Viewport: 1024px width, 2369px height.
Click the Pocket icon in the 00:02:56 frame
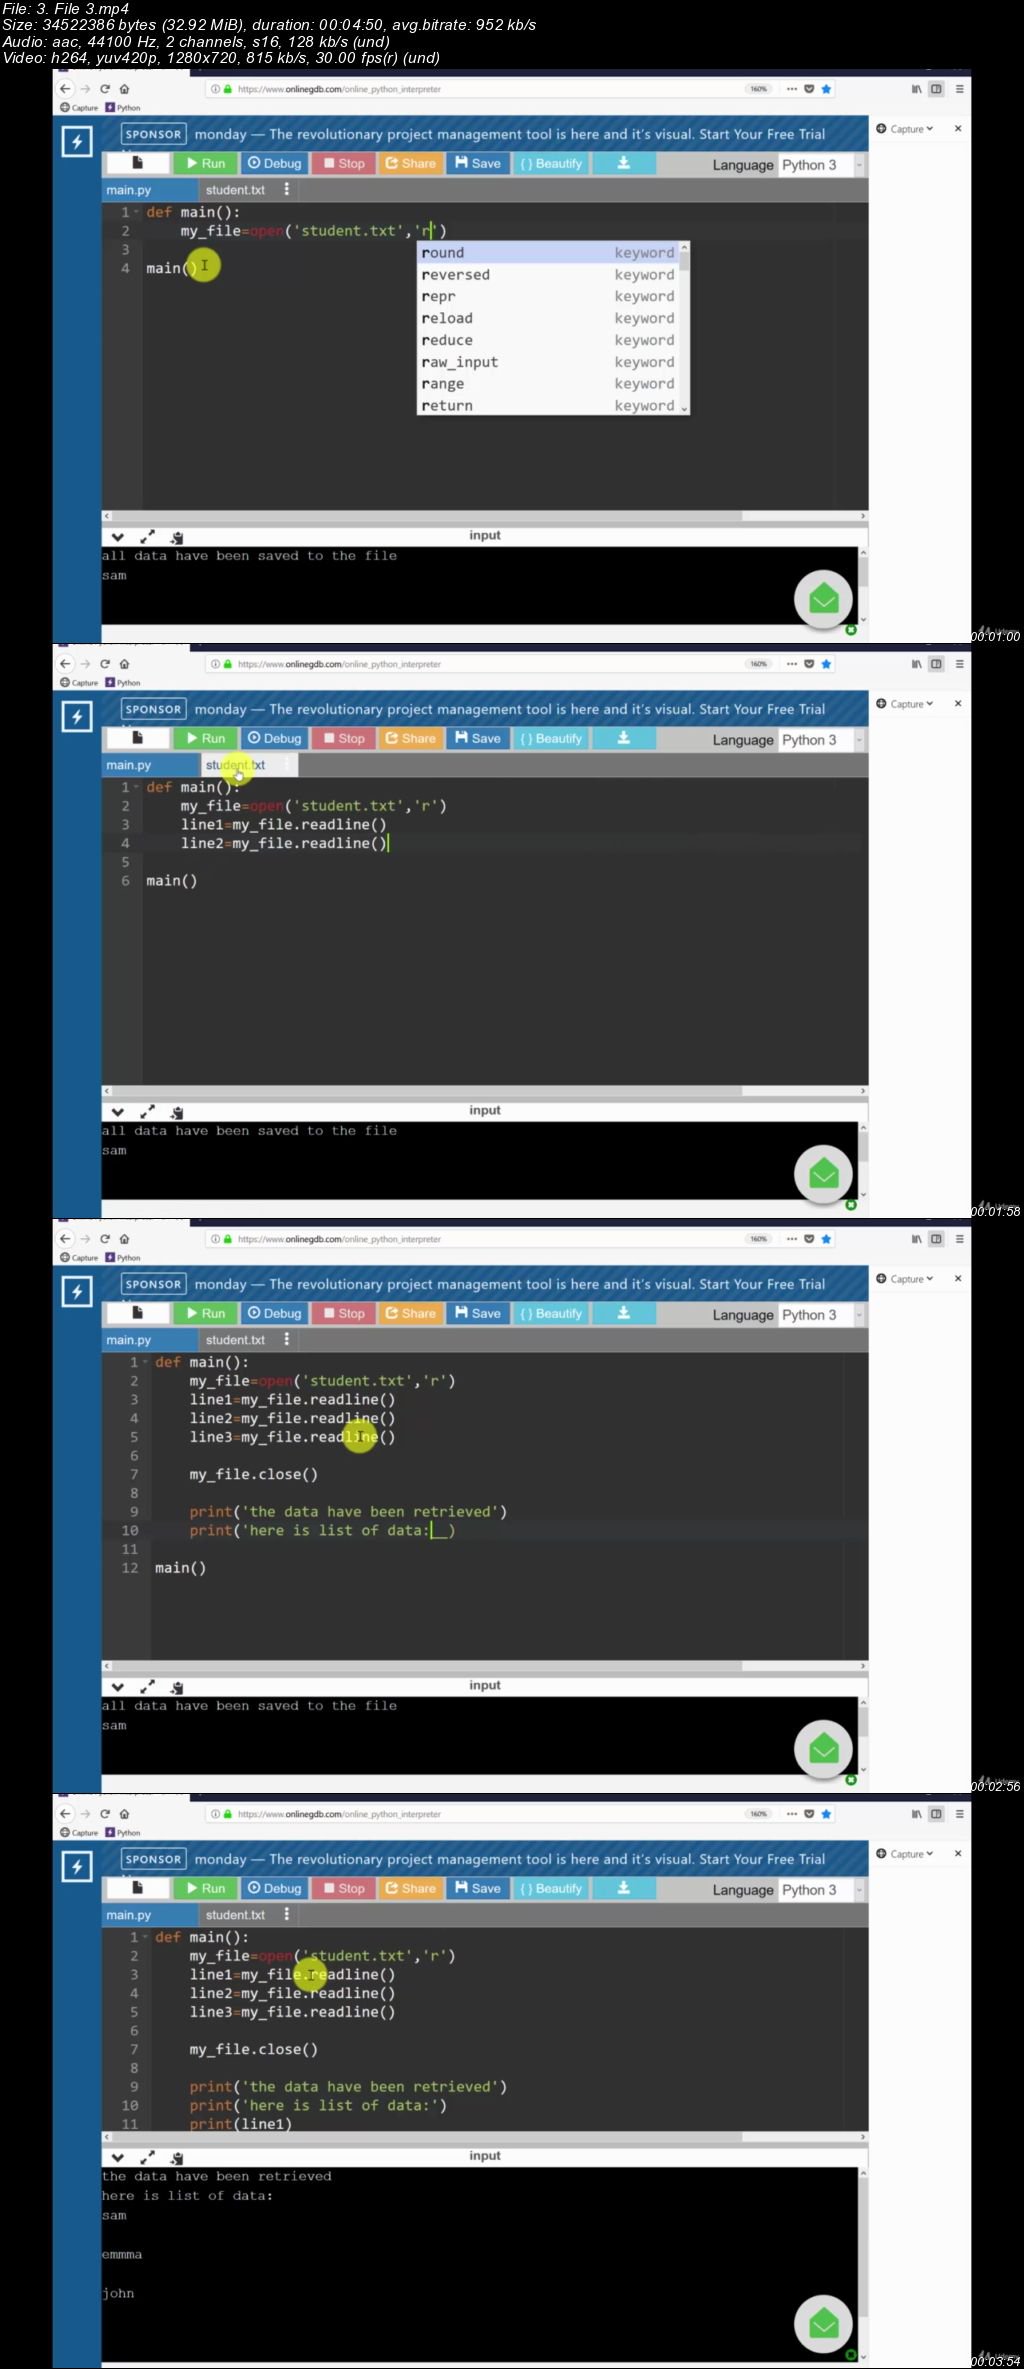809,1239
